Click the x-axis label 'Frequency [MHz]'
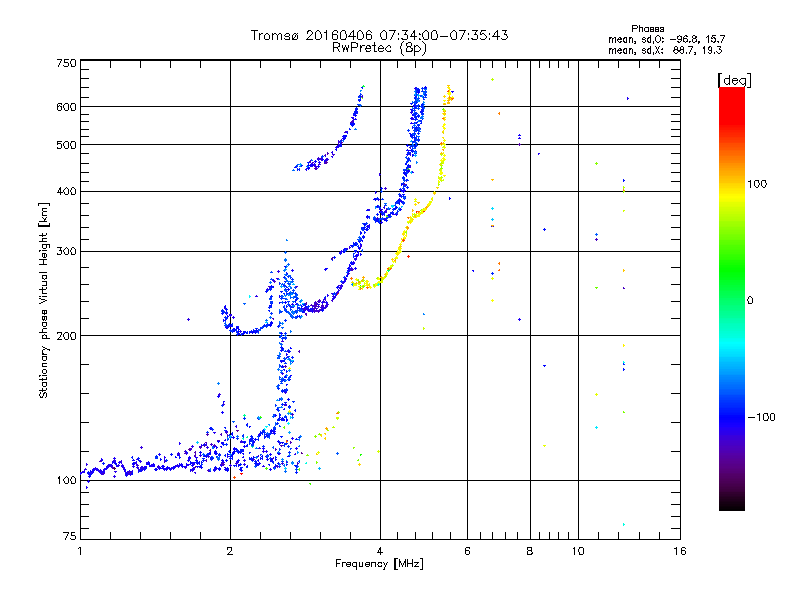800x600 pixels. click(x=379, y=564)
